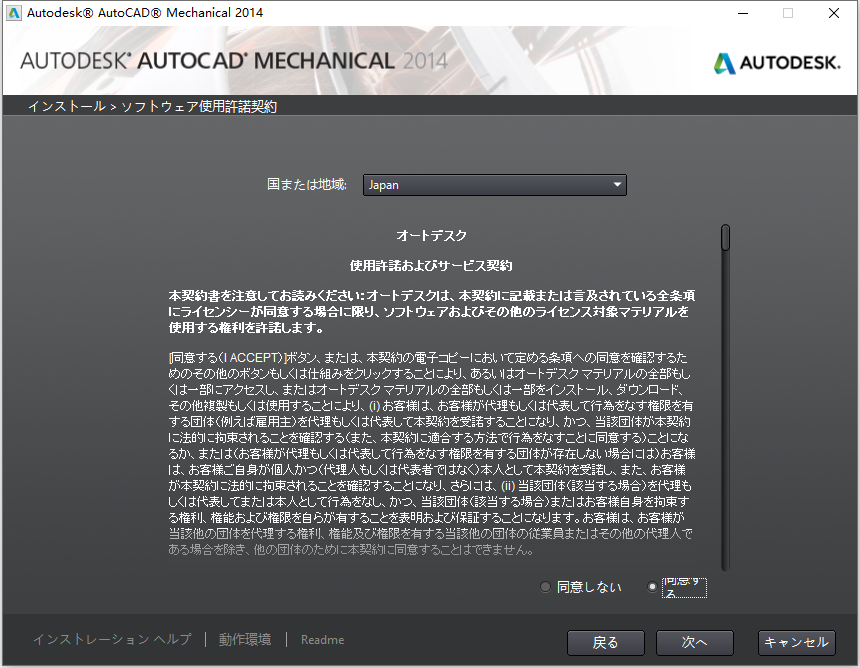Click the 使用許諾およびサービス契約 heading
860x668 pixels.
pyautogui.click(x=431, y=266)
